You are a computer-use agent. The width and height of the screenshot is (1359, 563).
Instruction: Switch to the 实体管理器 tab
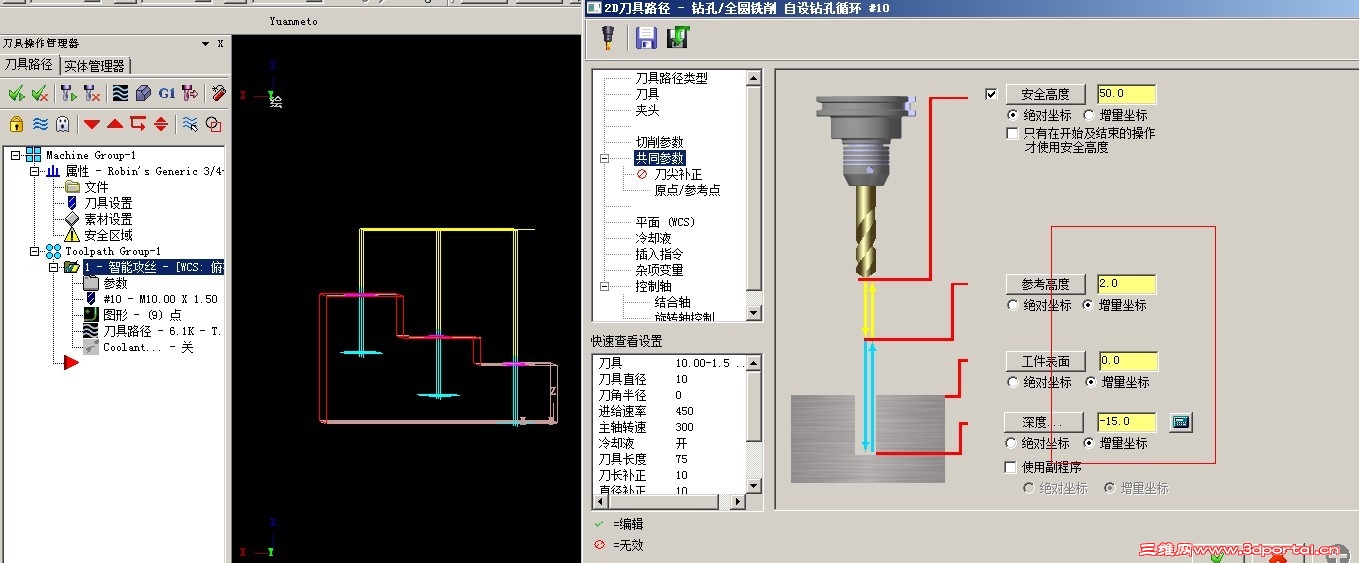tap(95, 65)
